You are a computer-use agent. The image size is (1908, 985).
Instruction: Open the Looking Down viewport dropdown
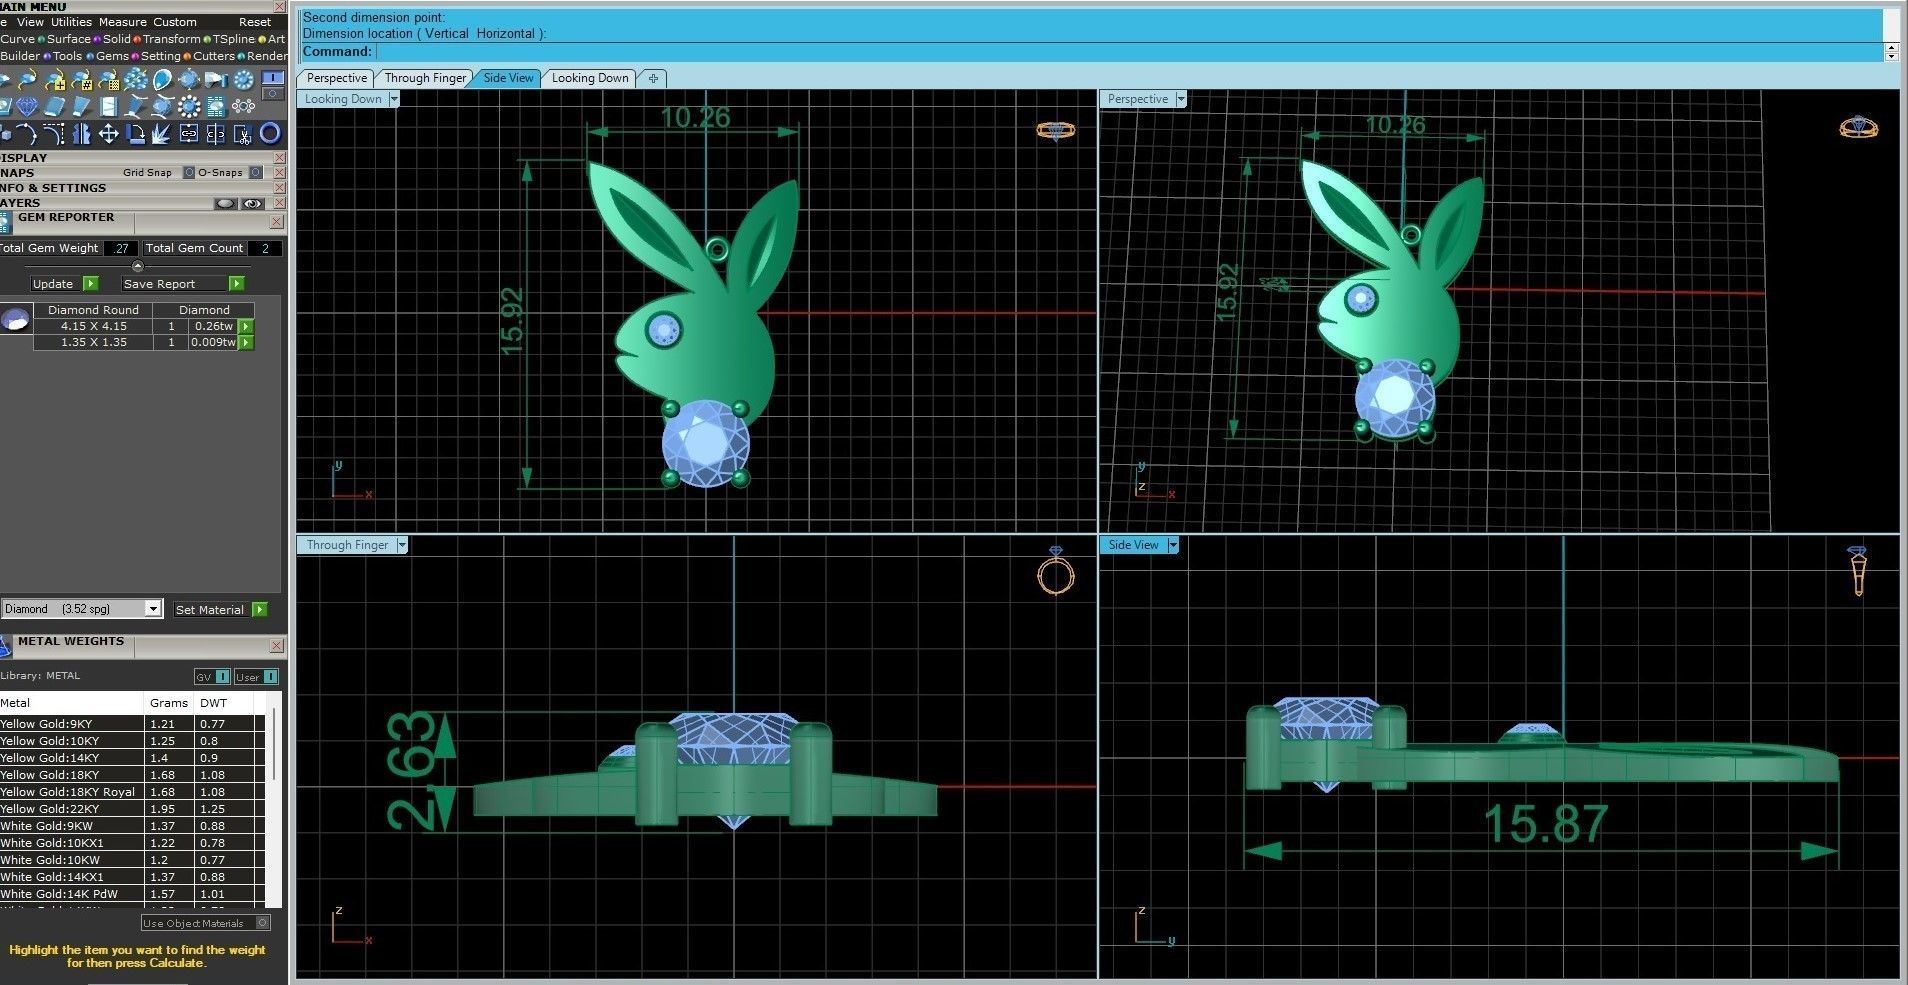tap(394, 99)
